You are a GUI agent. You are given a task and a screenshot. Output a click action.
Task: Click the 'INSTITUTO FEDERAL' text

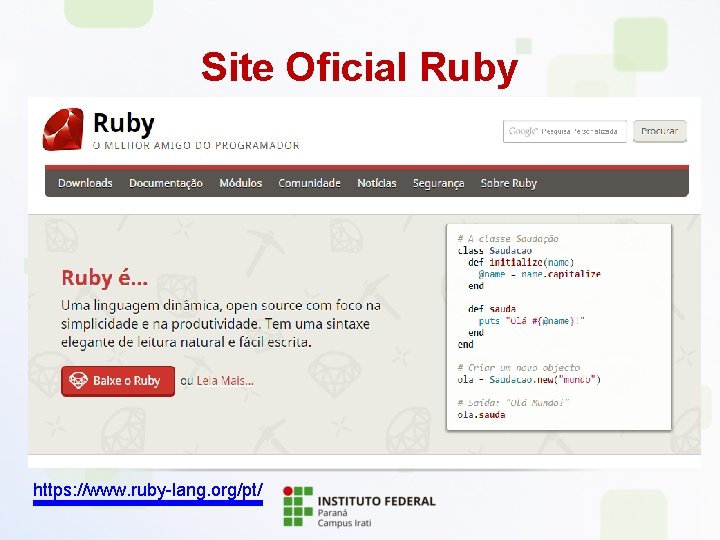tap(377, 501)
